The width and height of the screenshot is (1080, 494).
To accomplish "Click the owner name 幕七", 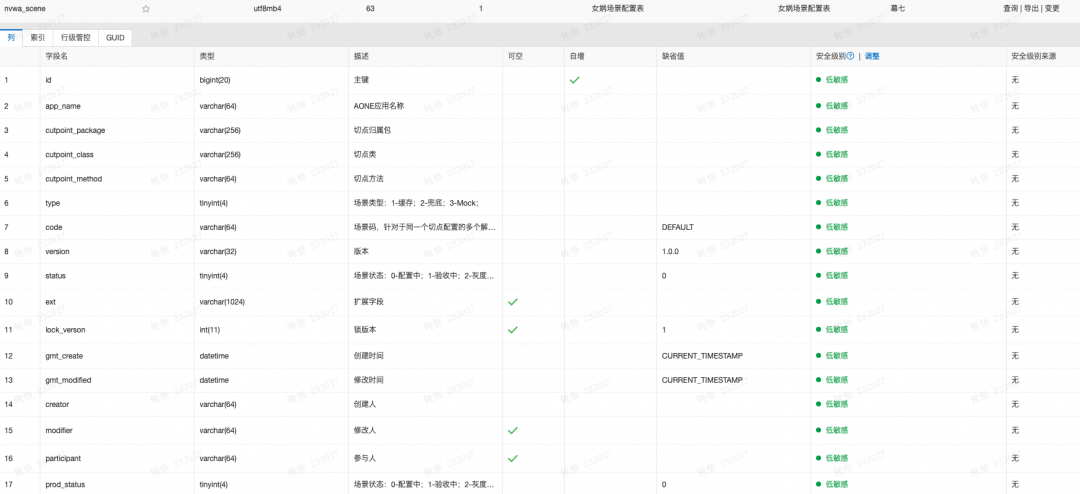I will tap(897, 9).
